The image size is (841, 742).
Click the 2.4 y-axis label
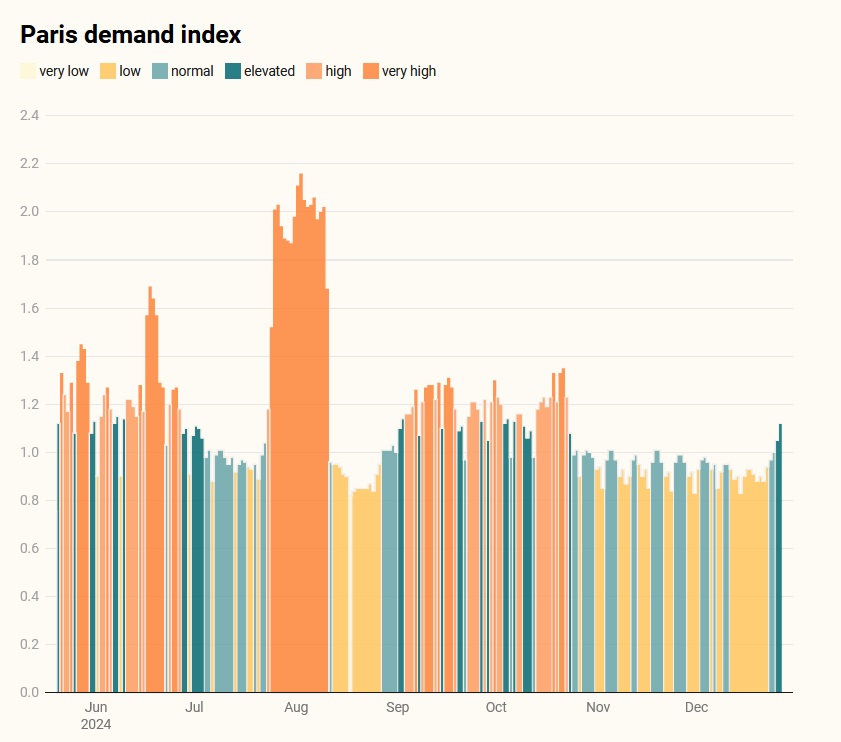[29, 115]
